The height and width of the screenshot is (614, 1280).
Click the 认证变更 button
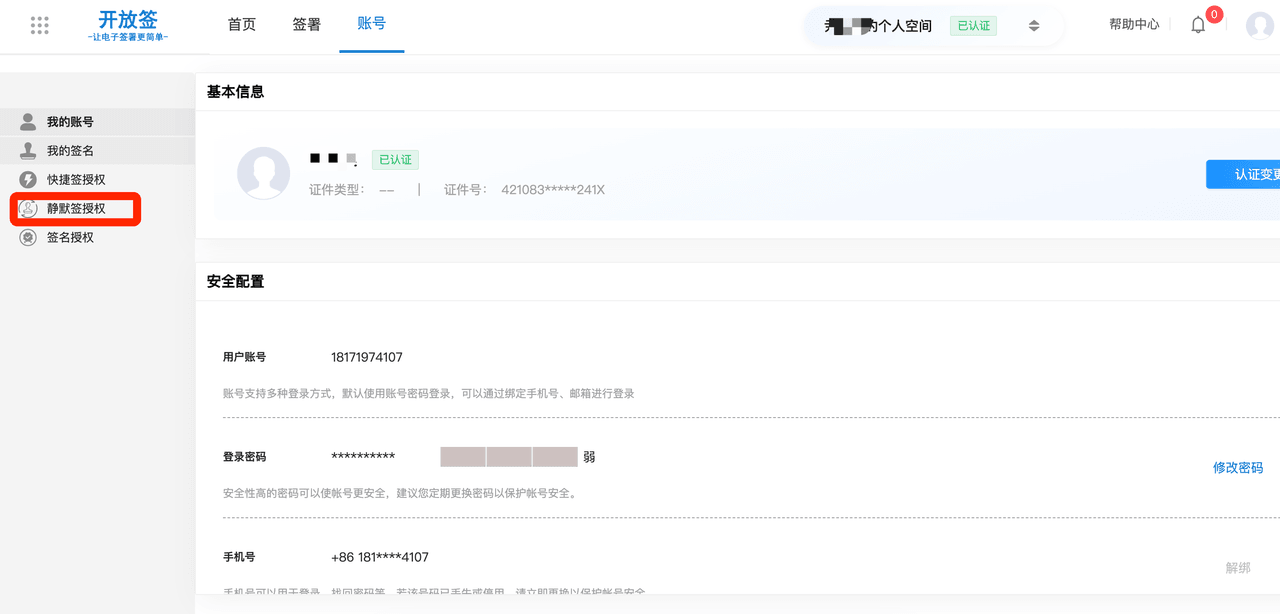(x=1243, y=174)
